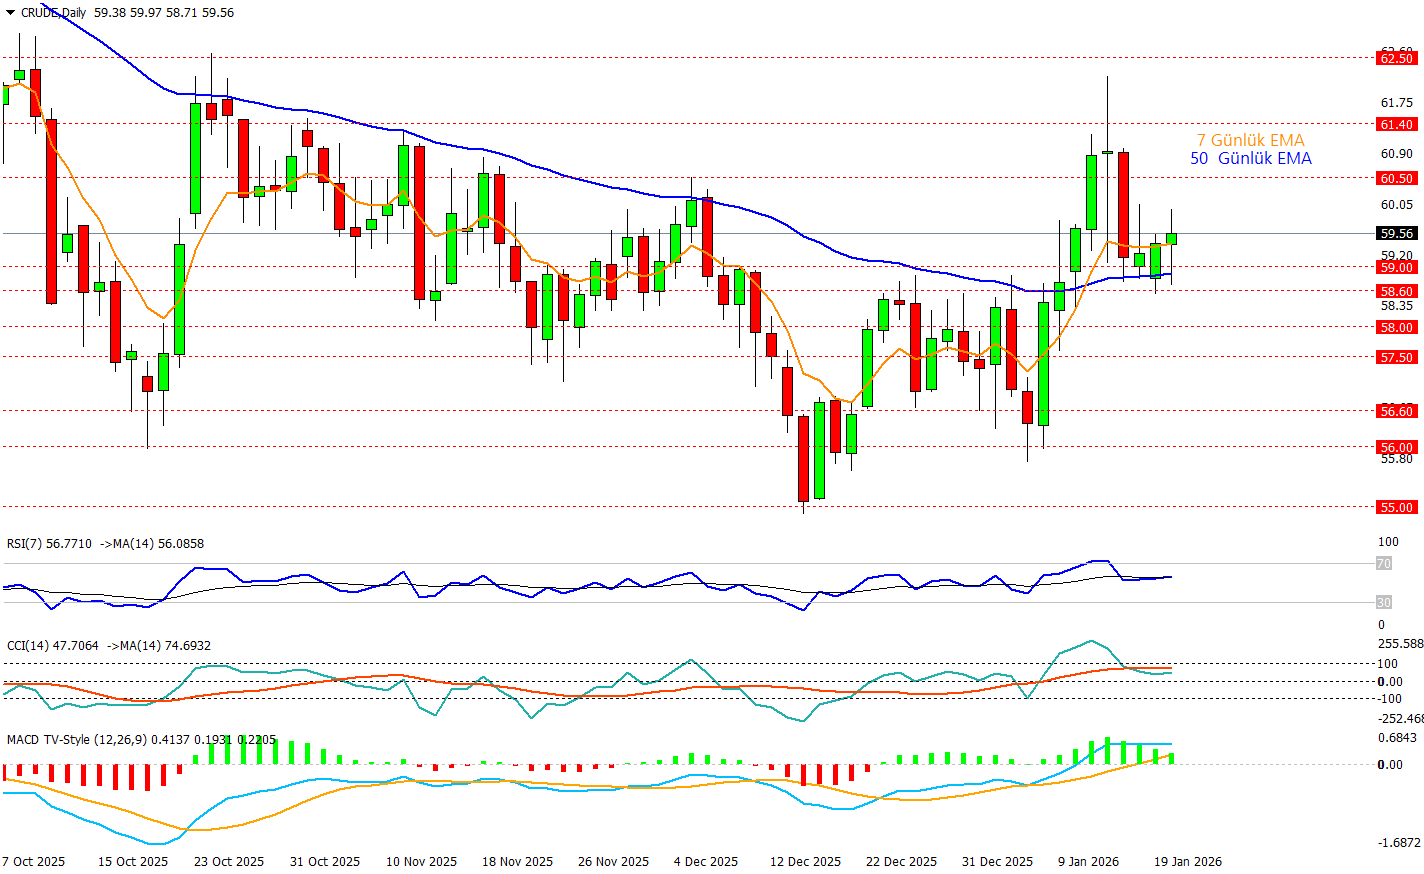The width and height of the screenshot is (1424, 874).
Task: Select the 60.50 red price label
Action: [x=1397, y=179]
